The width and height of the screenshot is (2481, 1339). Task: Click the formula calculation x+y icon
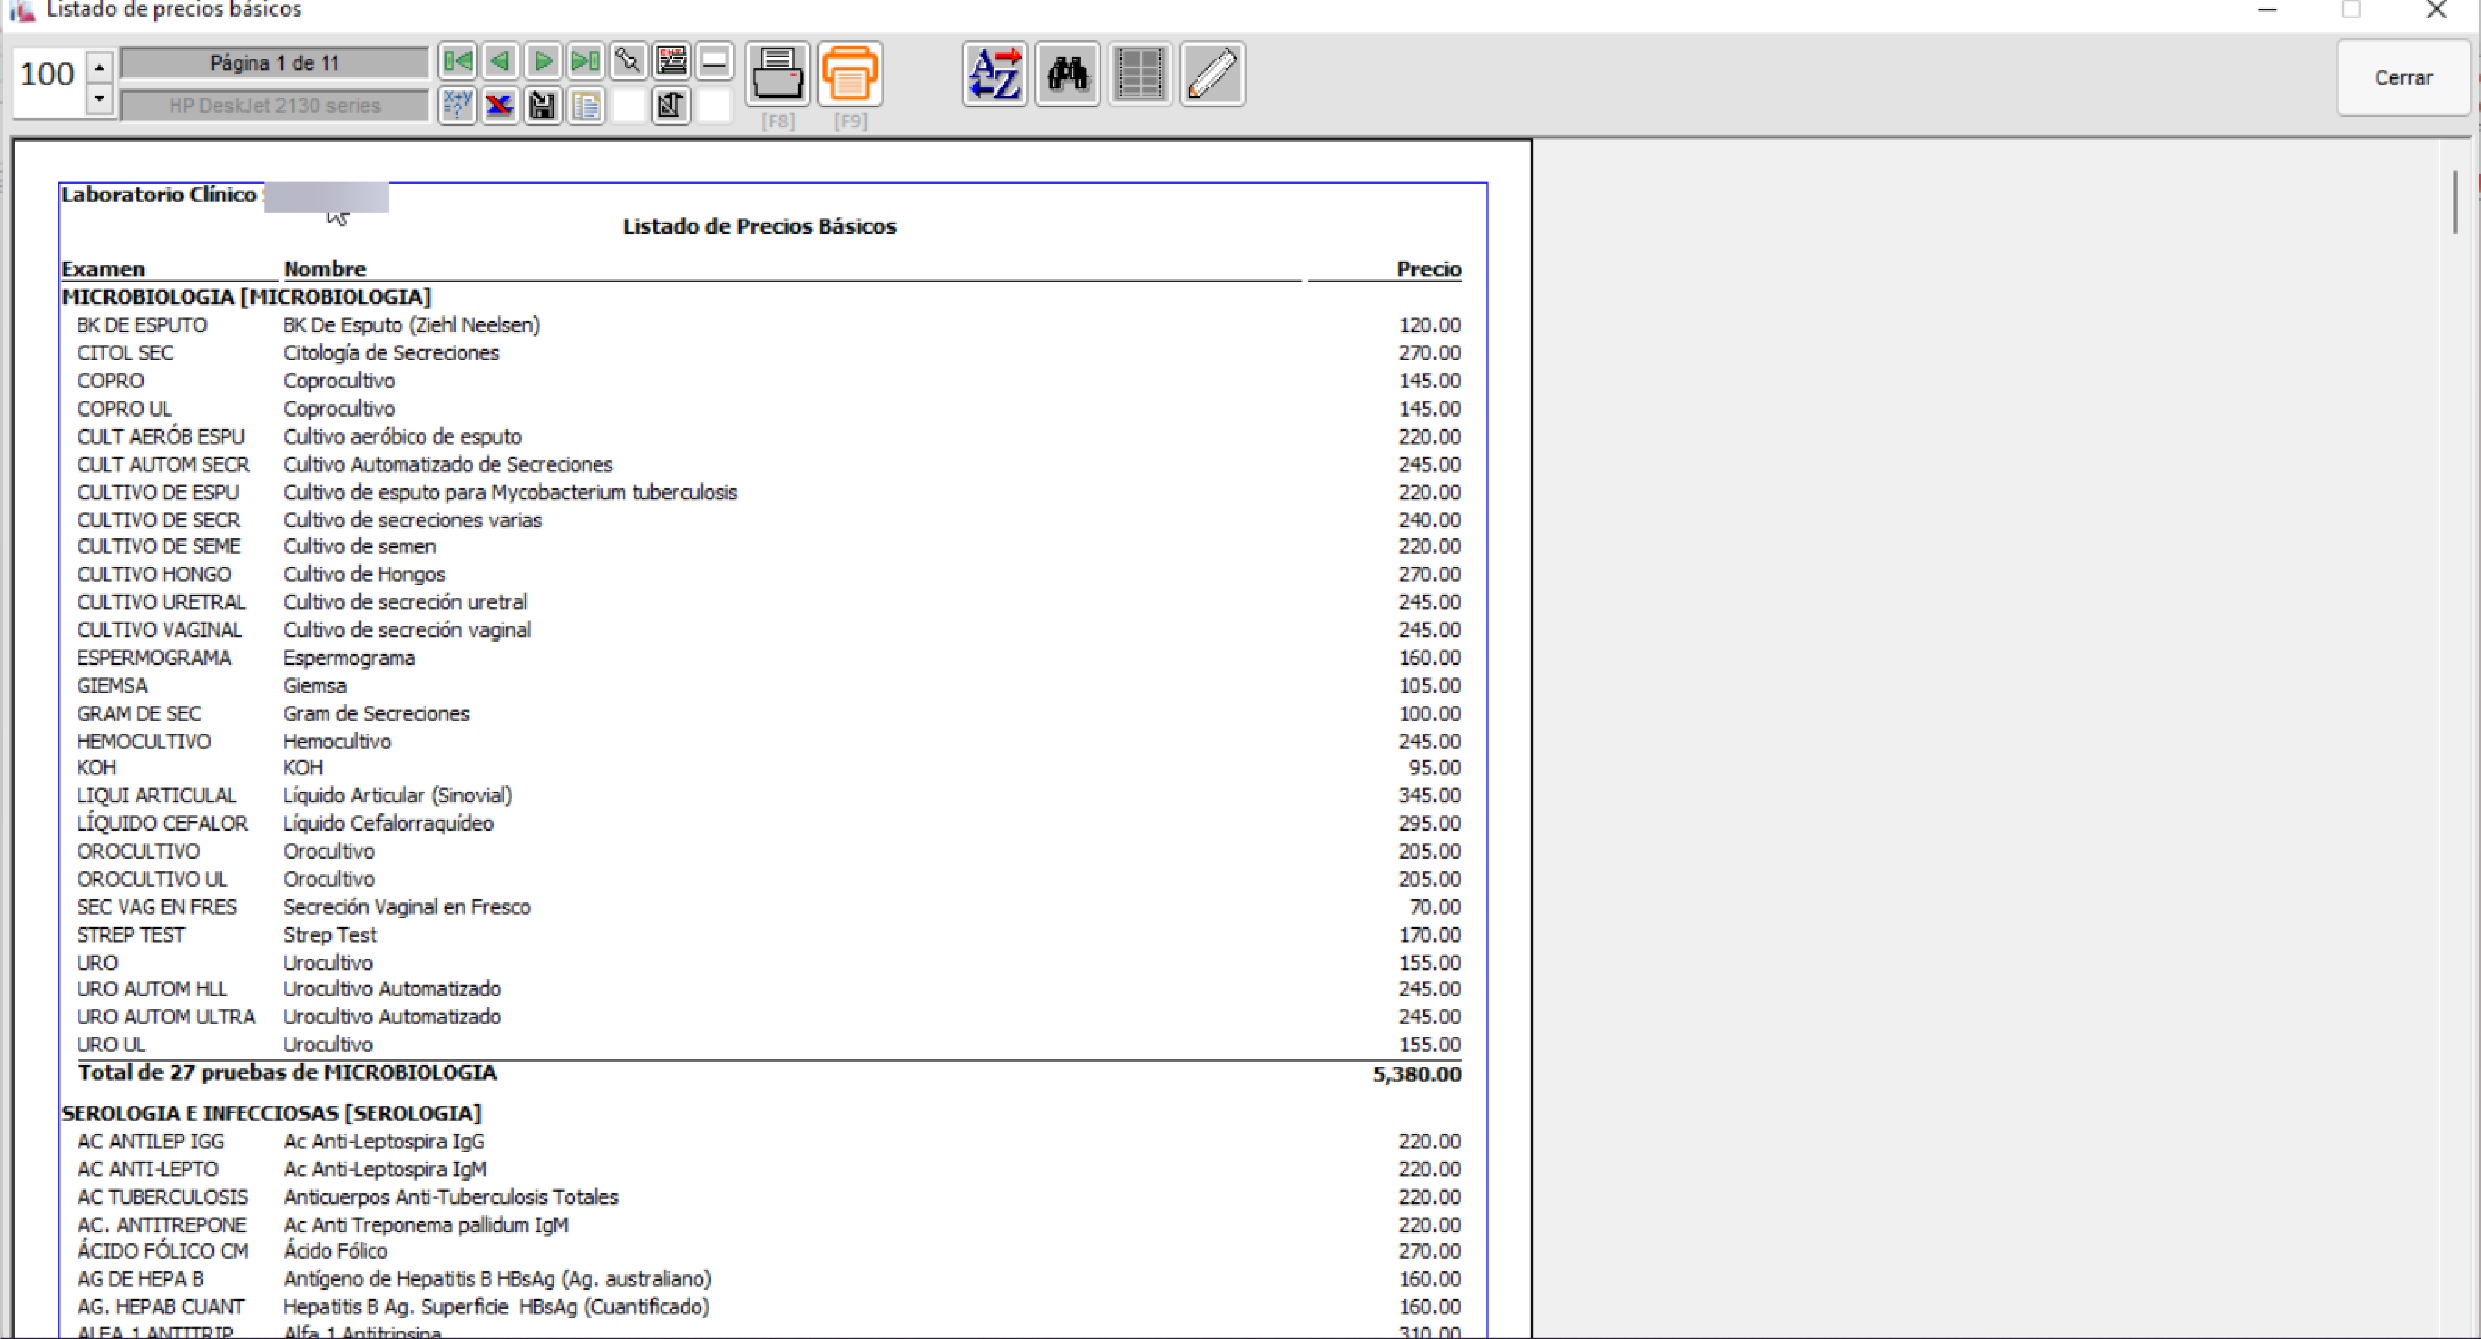pyautogui.click(x=458, y=105)
